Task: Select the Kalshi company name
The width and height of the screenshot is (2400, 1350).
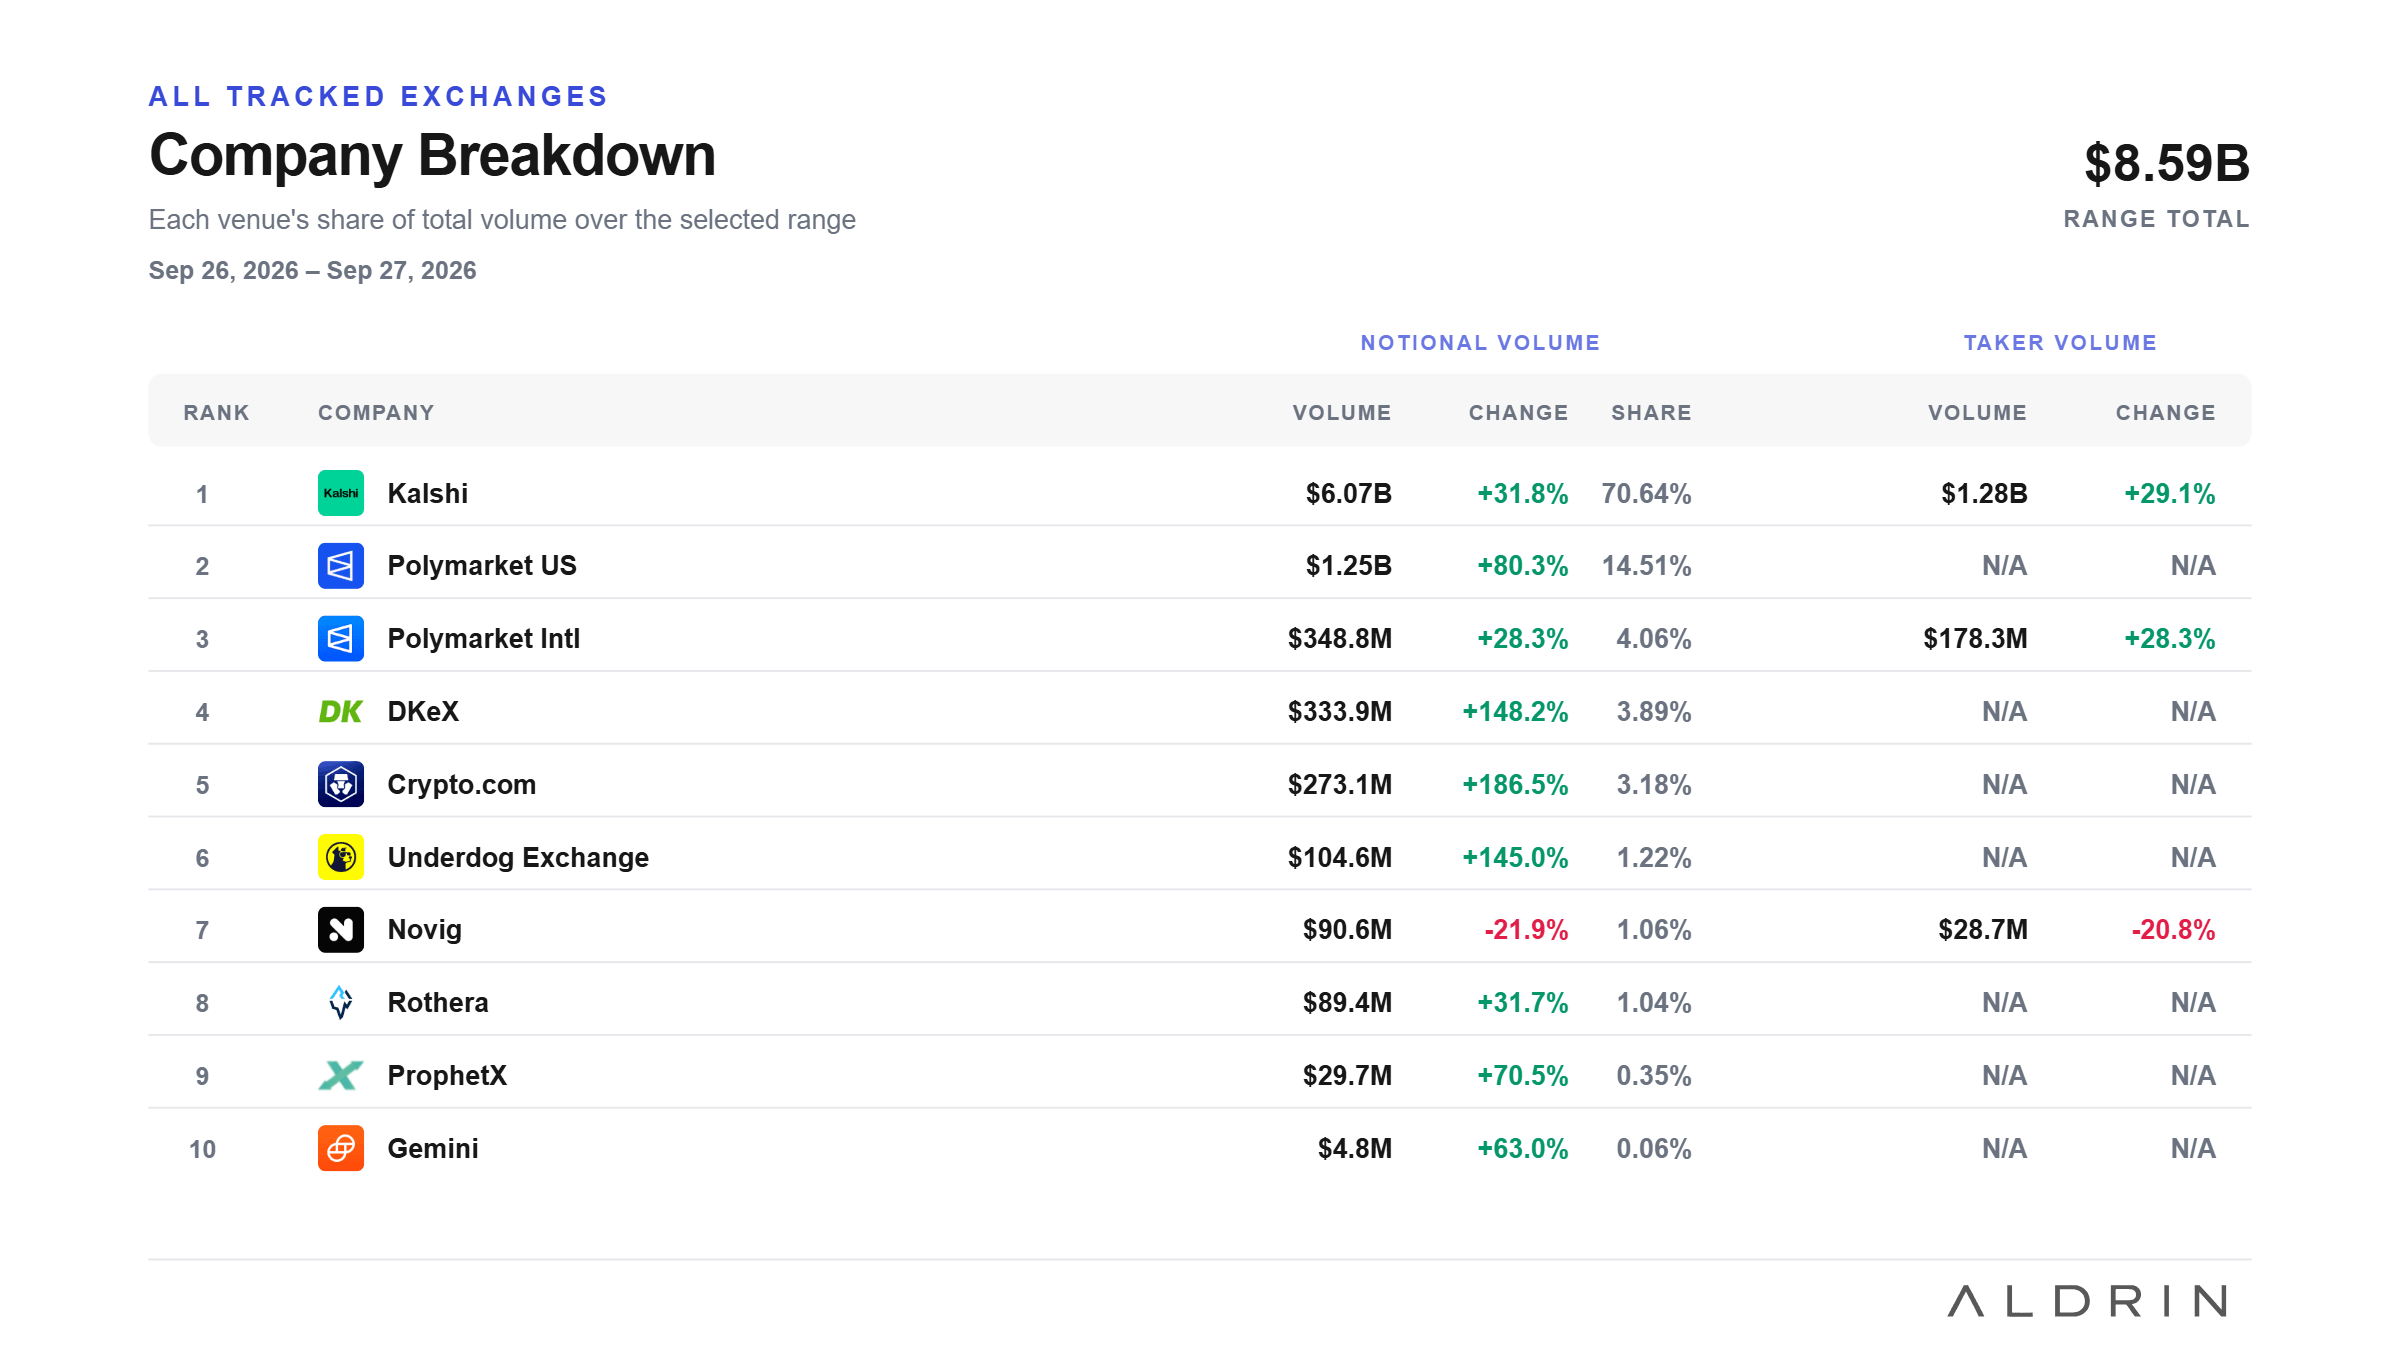Action: click(x=428, y=494)
